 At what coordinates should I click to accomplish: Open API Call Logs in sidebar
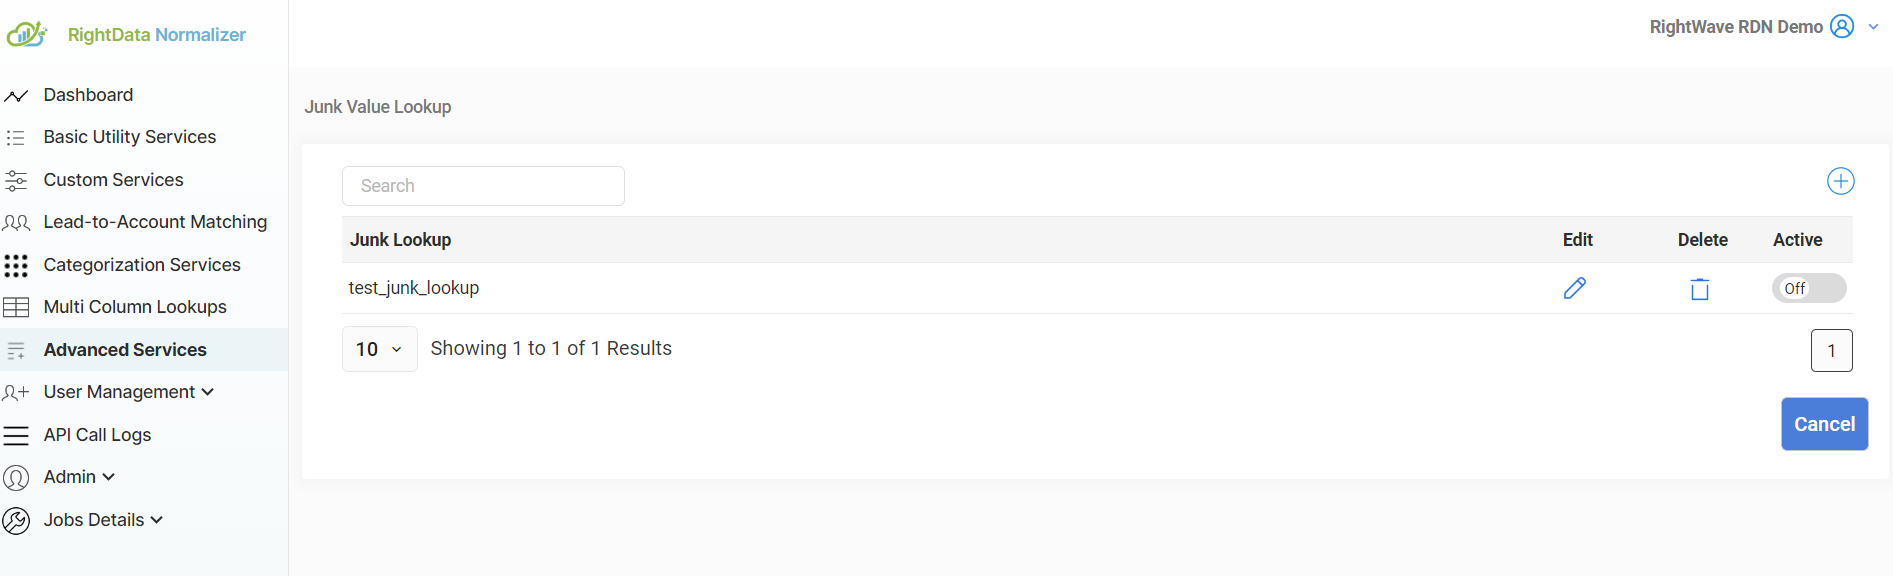pos(97,435)
